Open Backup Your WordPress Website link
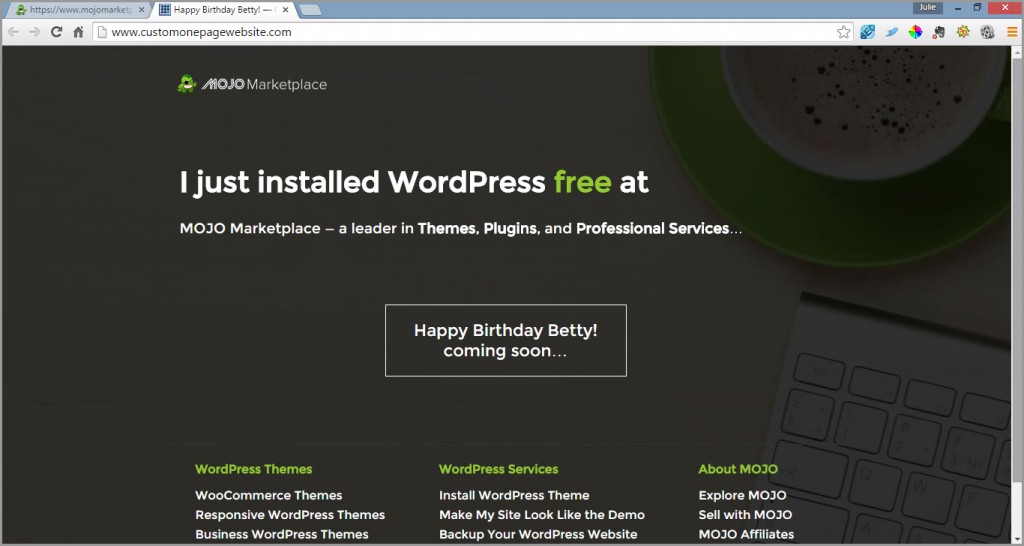Screen dimensions: 1024x546 (x=538, y=534)
